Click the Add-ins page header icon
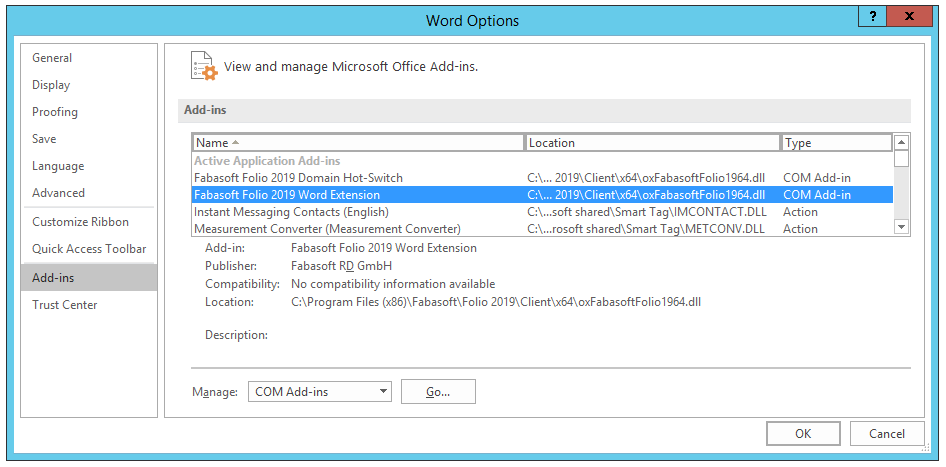 pos(203,67)
